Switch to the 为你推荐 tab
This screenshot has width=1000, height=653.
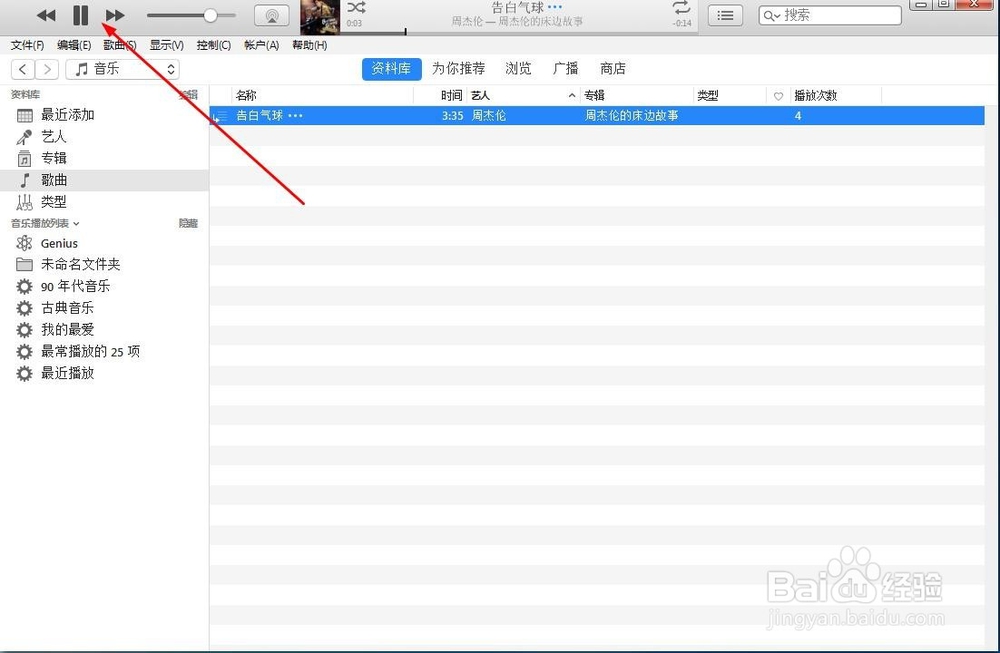pyautogui.click(x=459, y=69)
